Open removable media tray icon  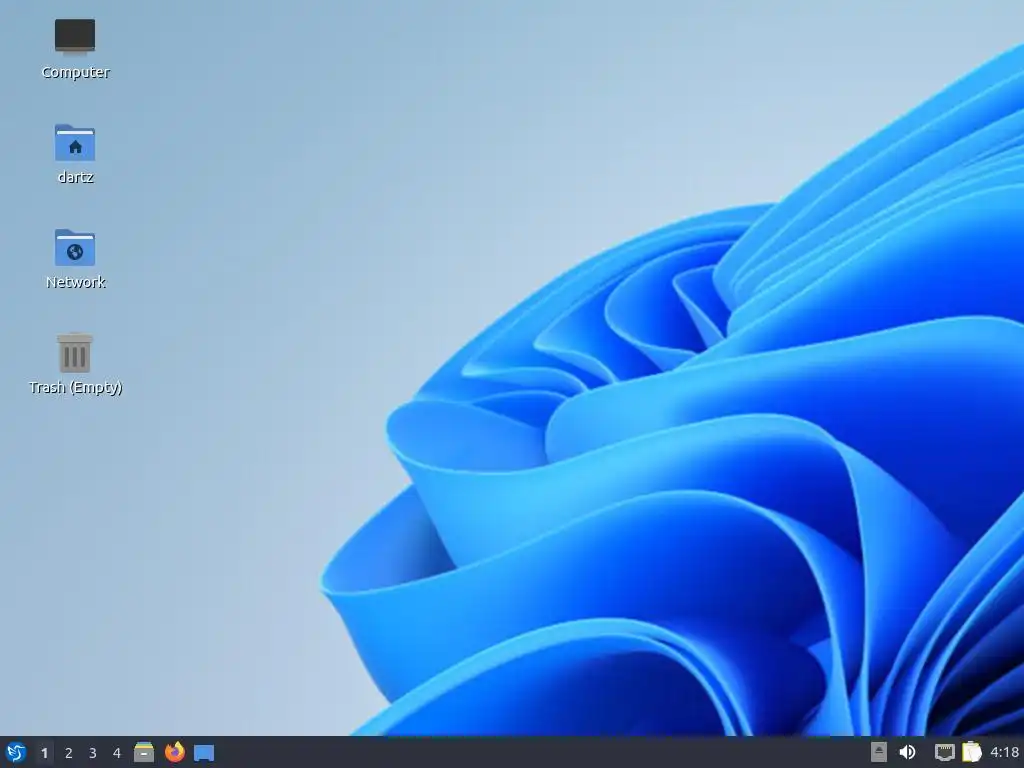(879, 752)
